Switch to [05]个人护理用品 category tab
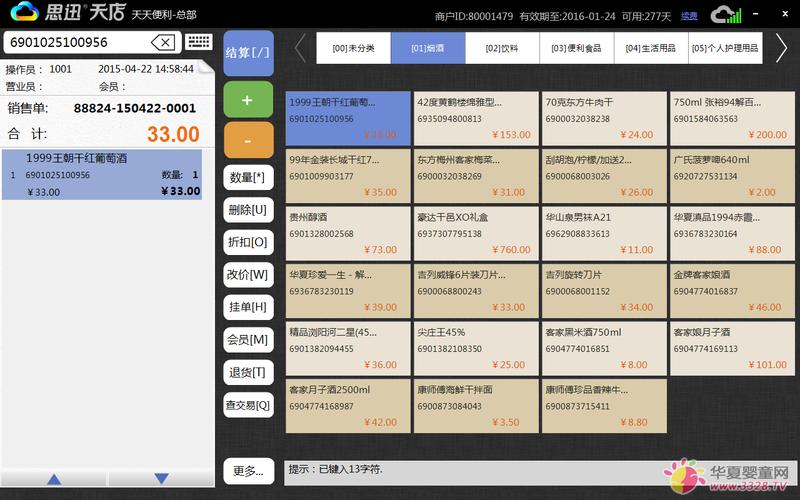 pos(726,48)
